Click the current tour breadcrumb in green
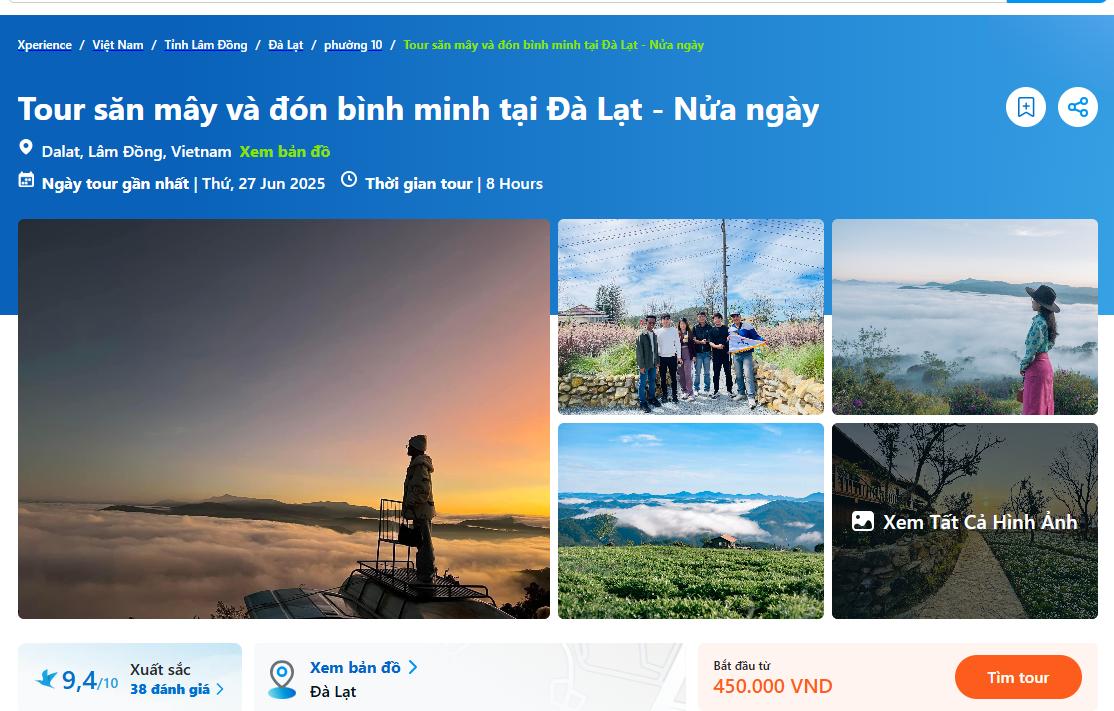Viewport: 1114px width, 711px height. tap(553, 45)
